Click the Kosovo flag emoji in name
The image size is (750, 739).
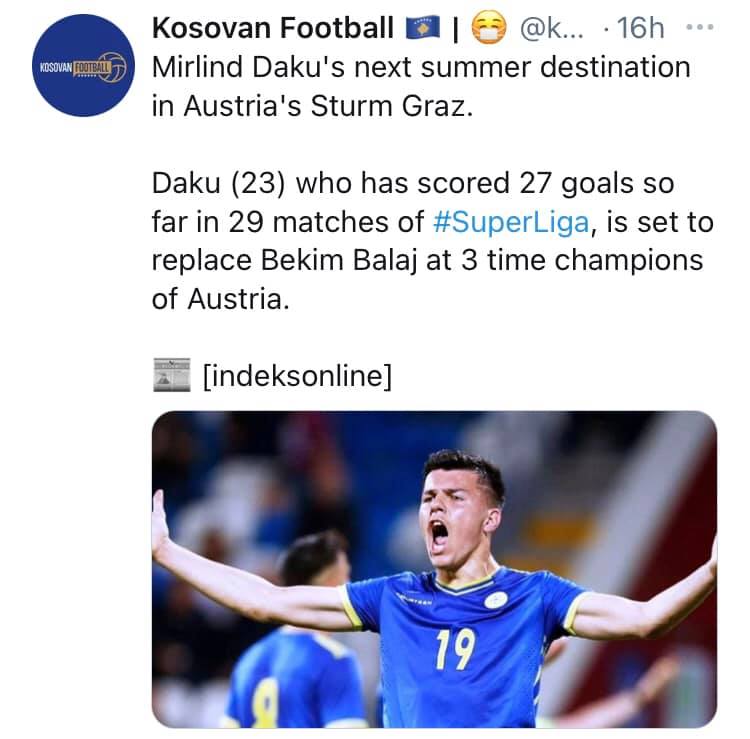coord(422,28)
